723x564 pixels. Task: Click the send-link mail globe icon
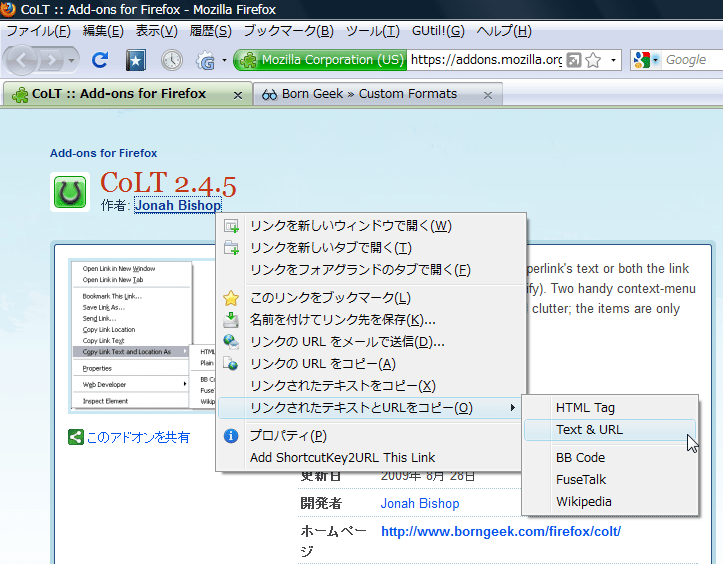(231, 342)
